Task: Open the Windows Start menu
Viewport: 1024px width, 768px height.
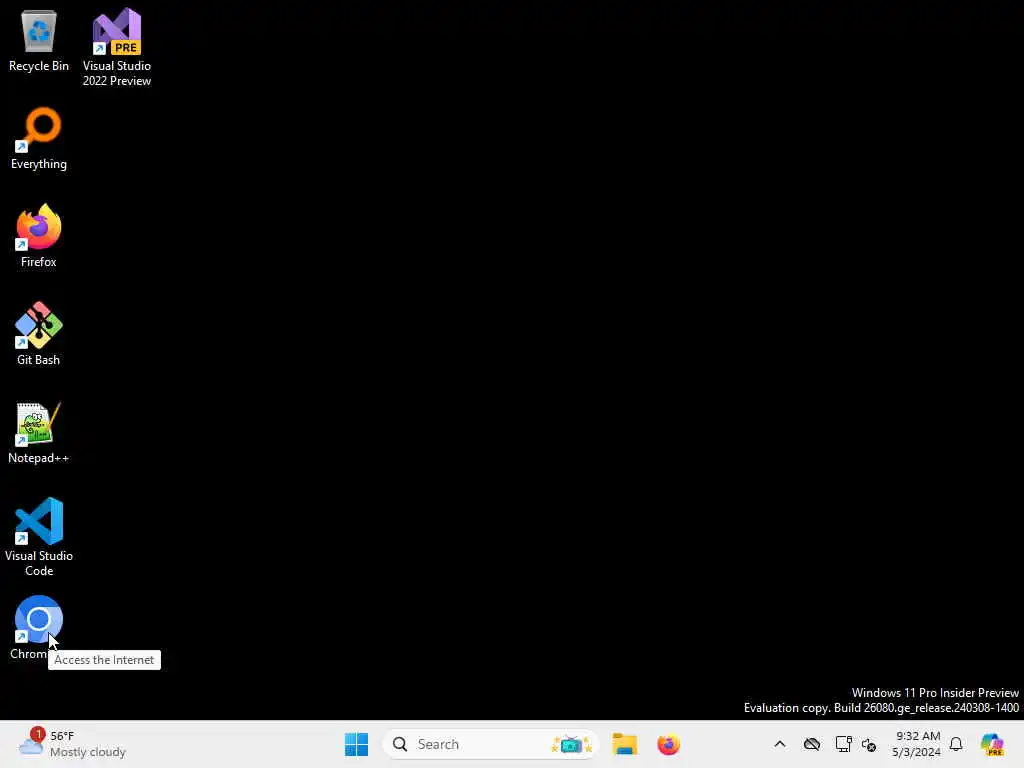Action: [356, 744]
